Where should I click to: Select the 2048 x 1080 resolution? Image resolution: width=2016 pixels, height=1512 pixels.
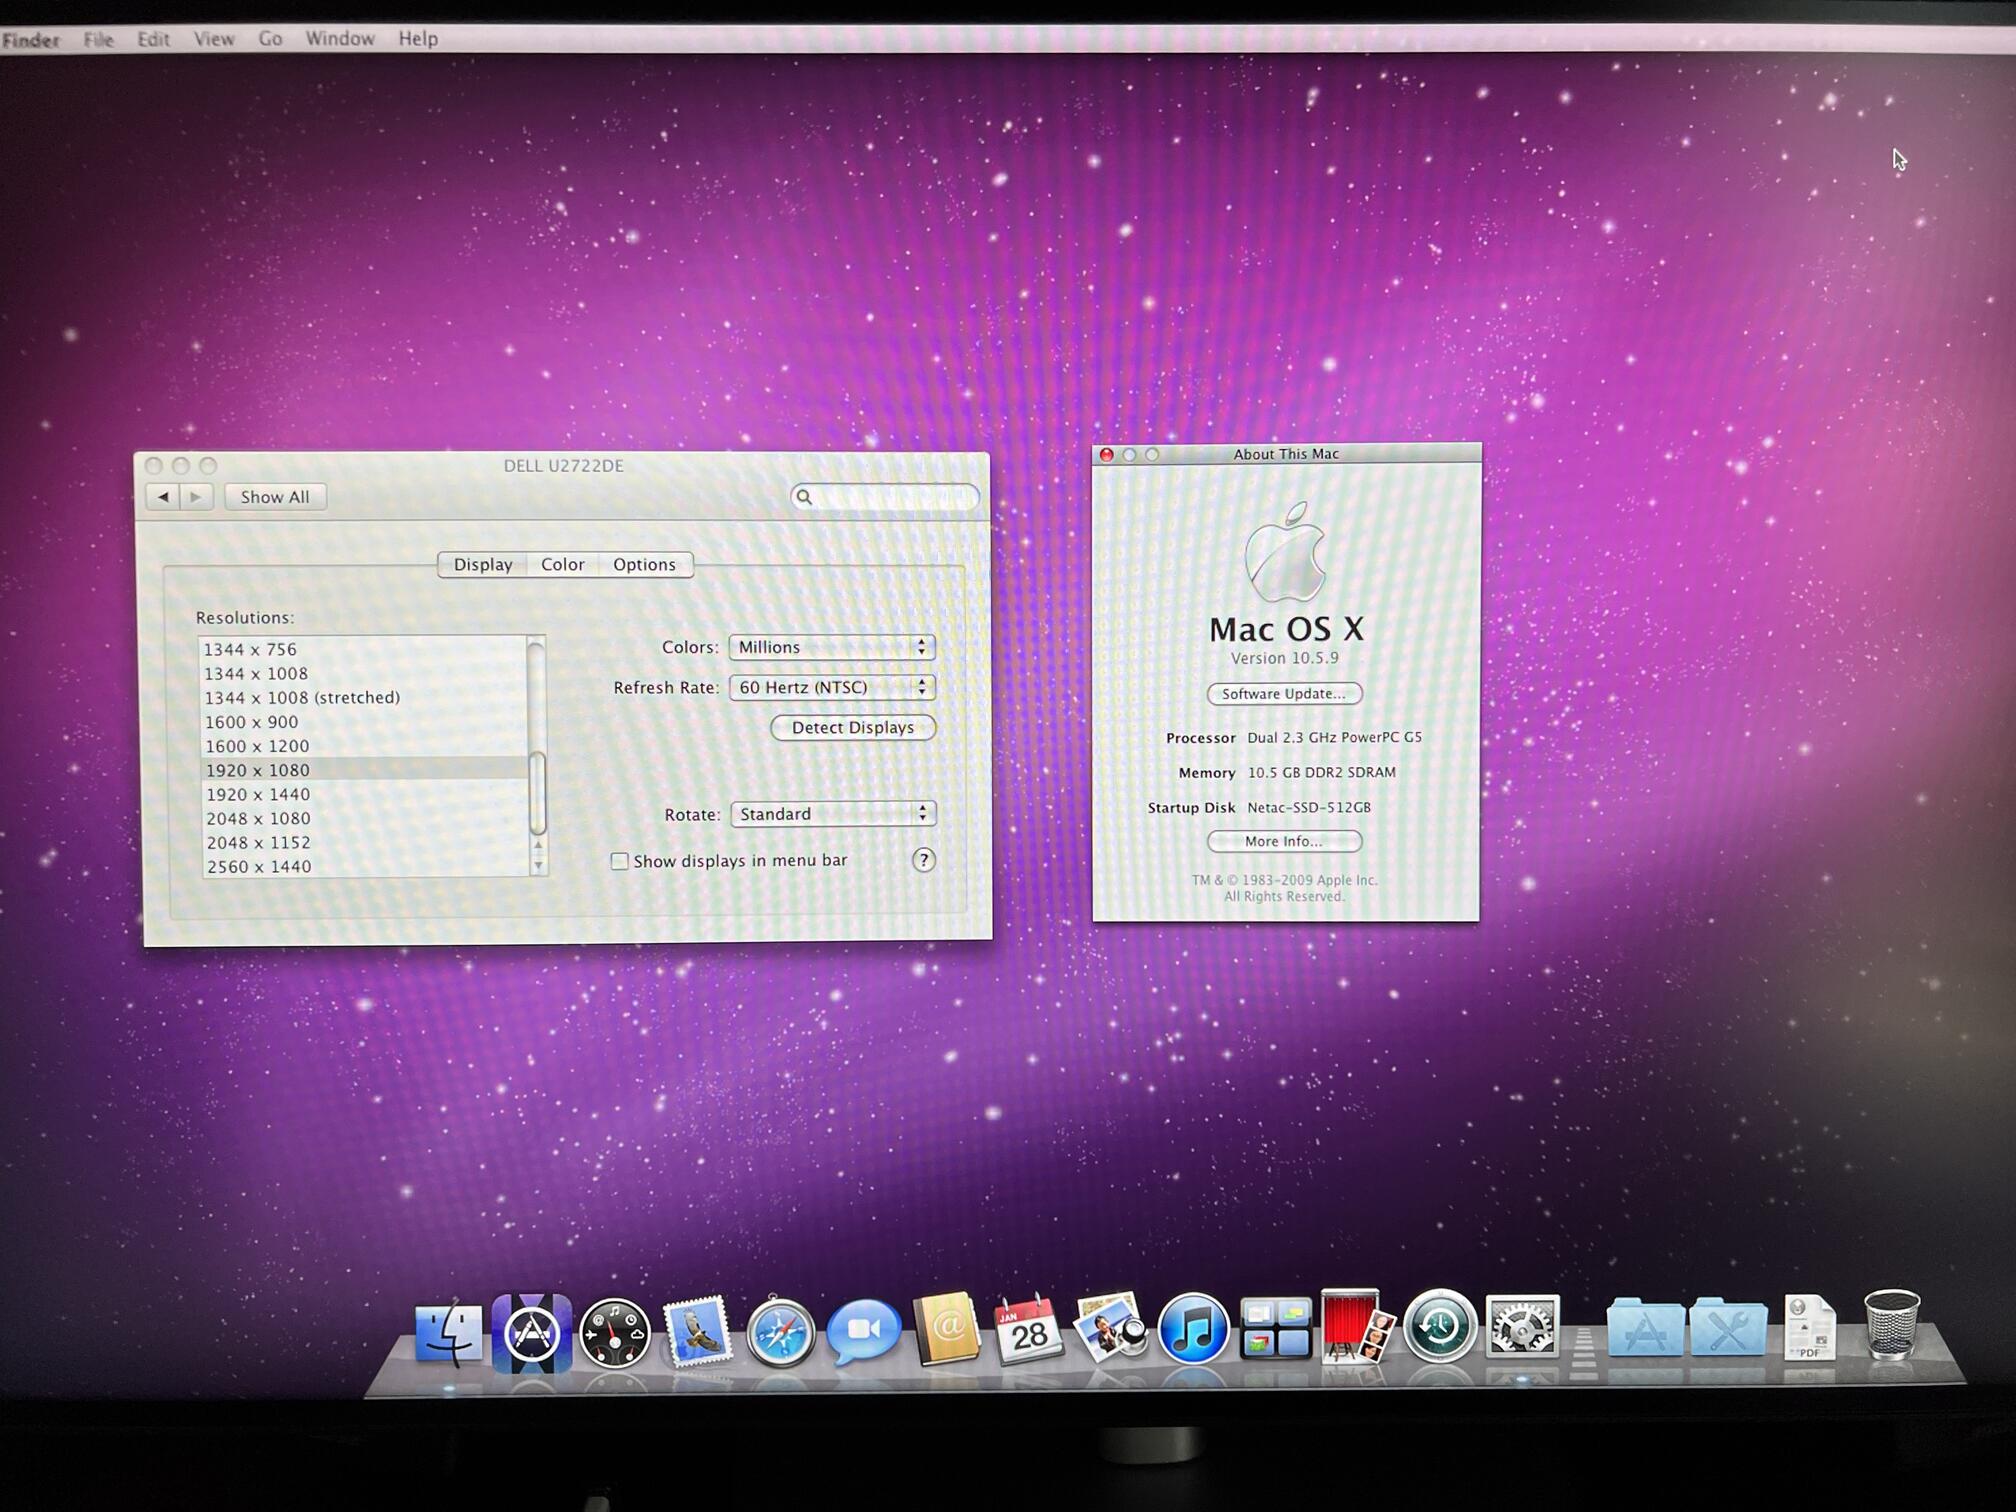click(x=363, y=818)
